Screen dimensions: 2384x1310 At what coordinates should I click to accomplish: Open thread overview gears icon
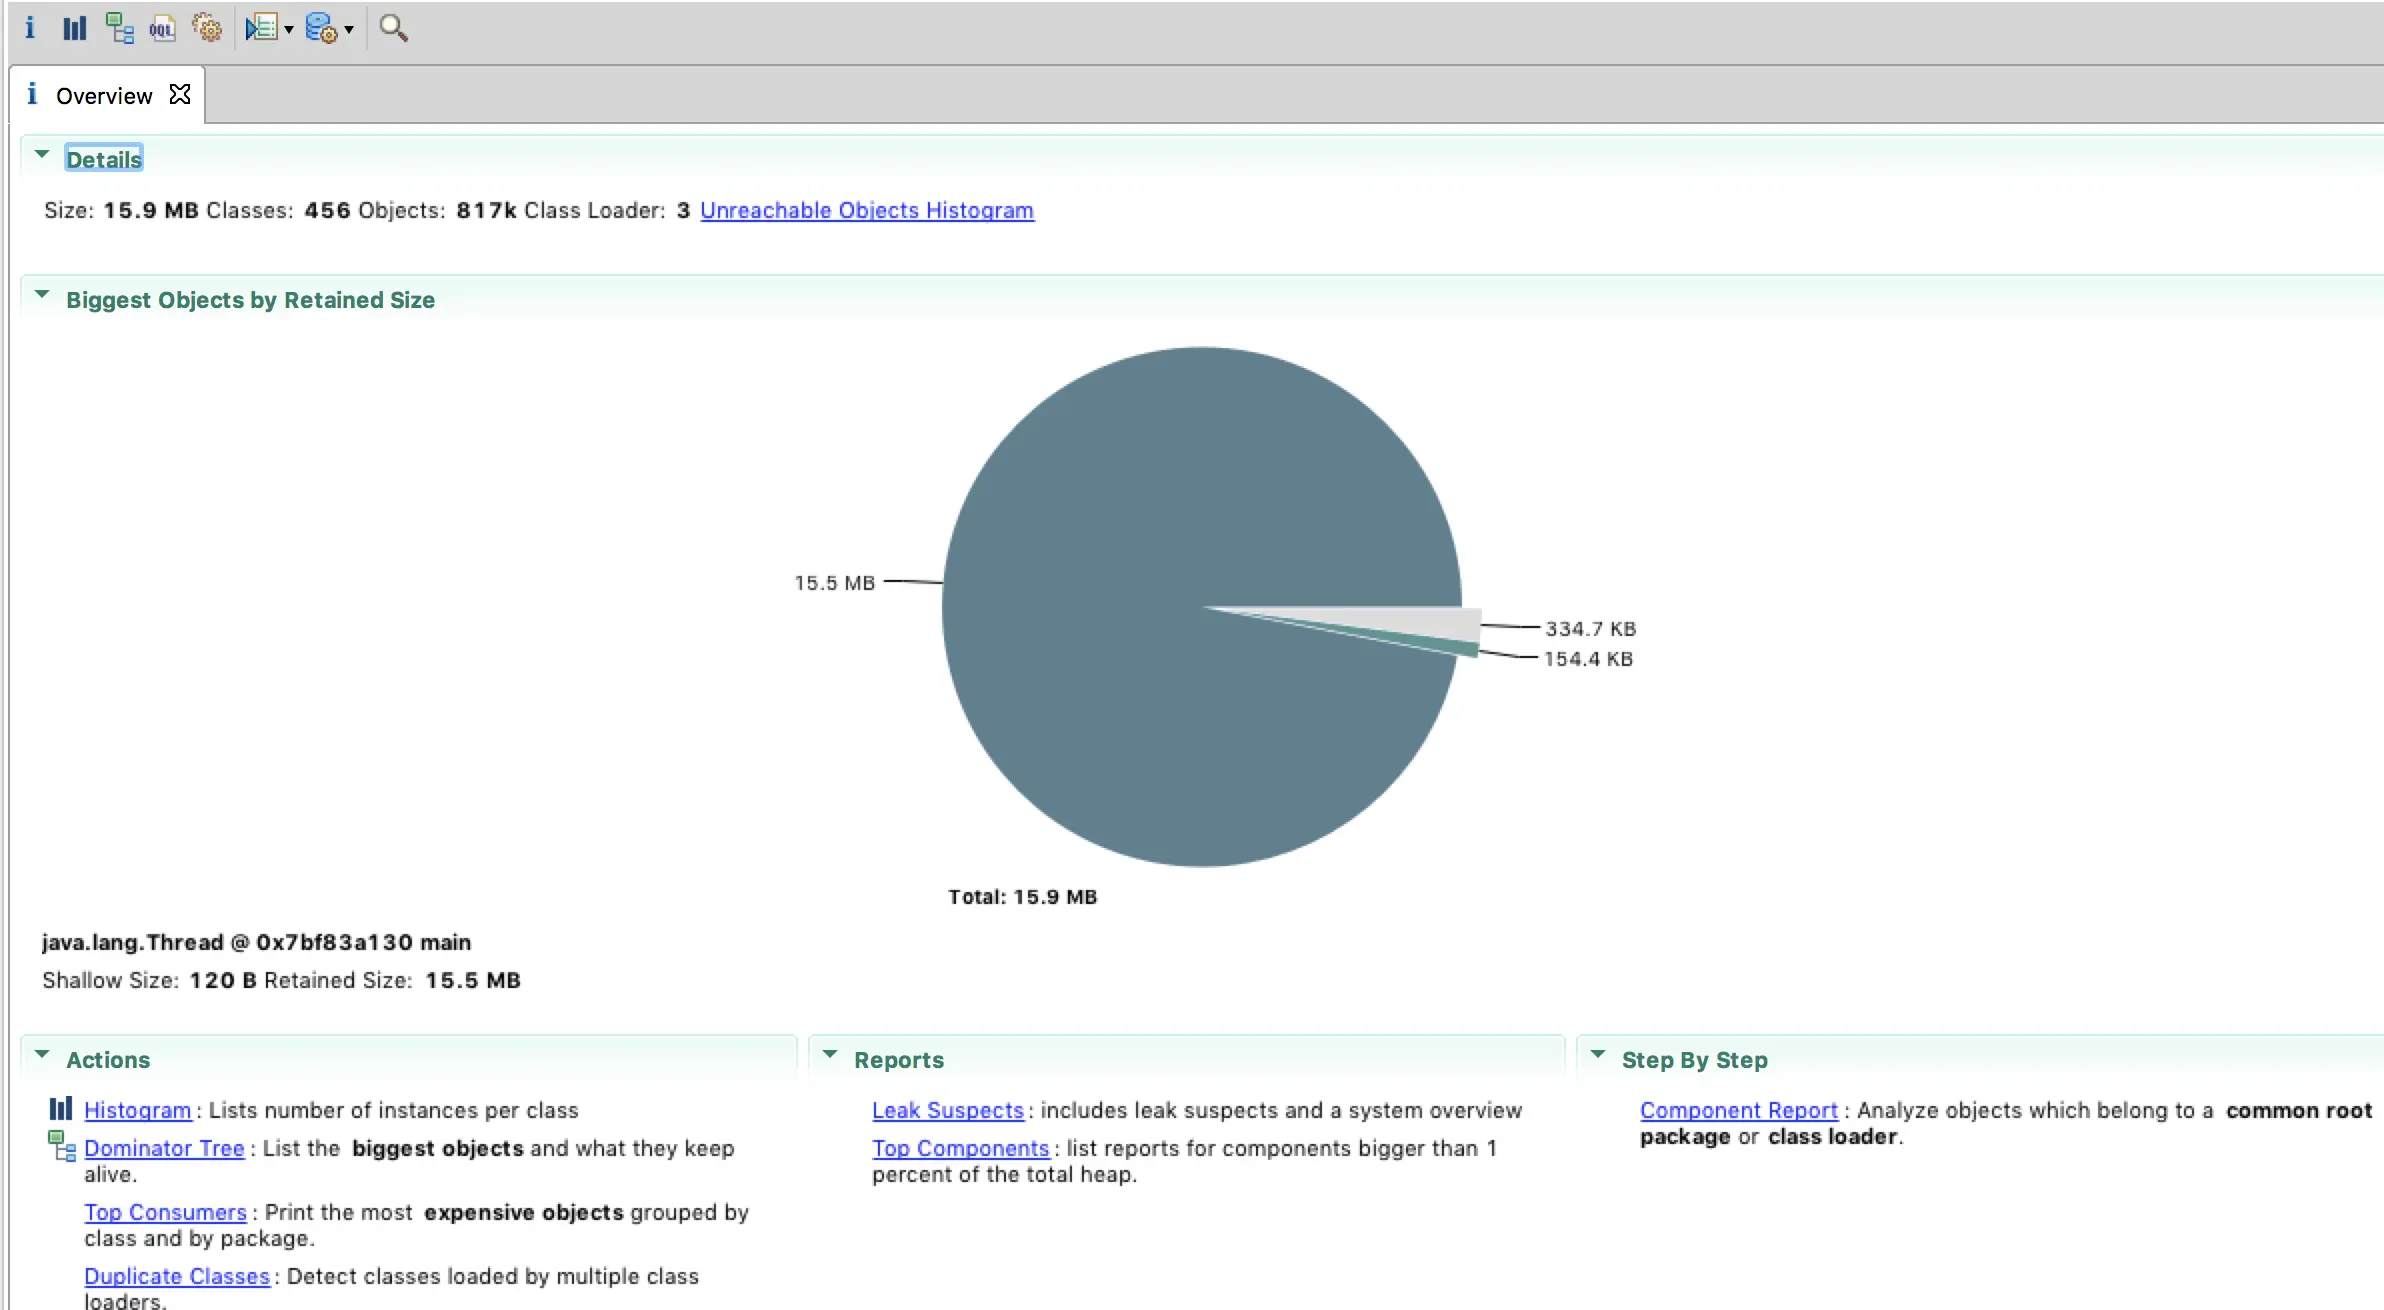pos(207,28)
